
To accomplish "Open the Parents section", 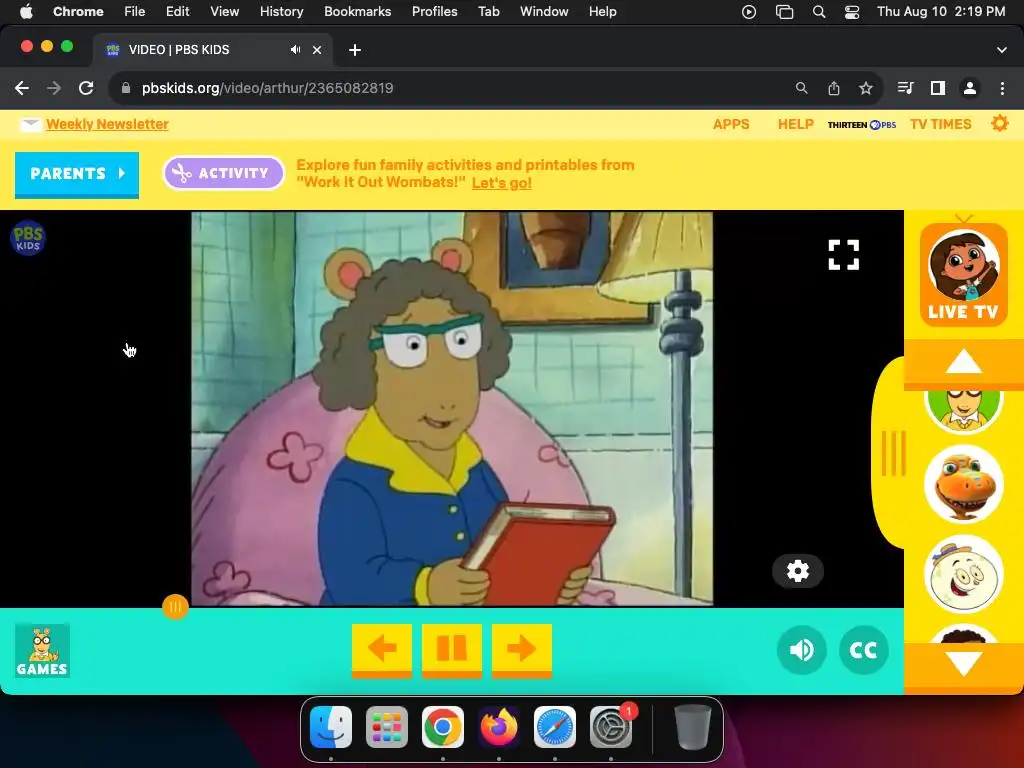I will (77, 174).
